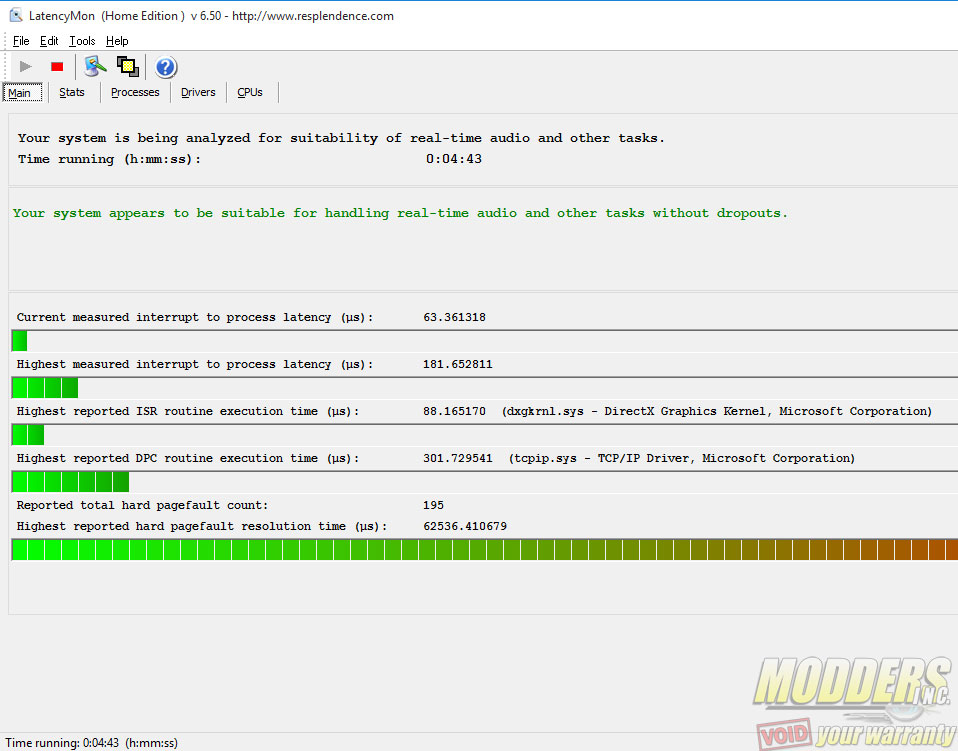The height and width of the screenshot is (751, 958).
Task: Click the dxgkrnl.sys DirectX Graphics Kernel text
Action: pyautogui.click(x=717, y=411)
